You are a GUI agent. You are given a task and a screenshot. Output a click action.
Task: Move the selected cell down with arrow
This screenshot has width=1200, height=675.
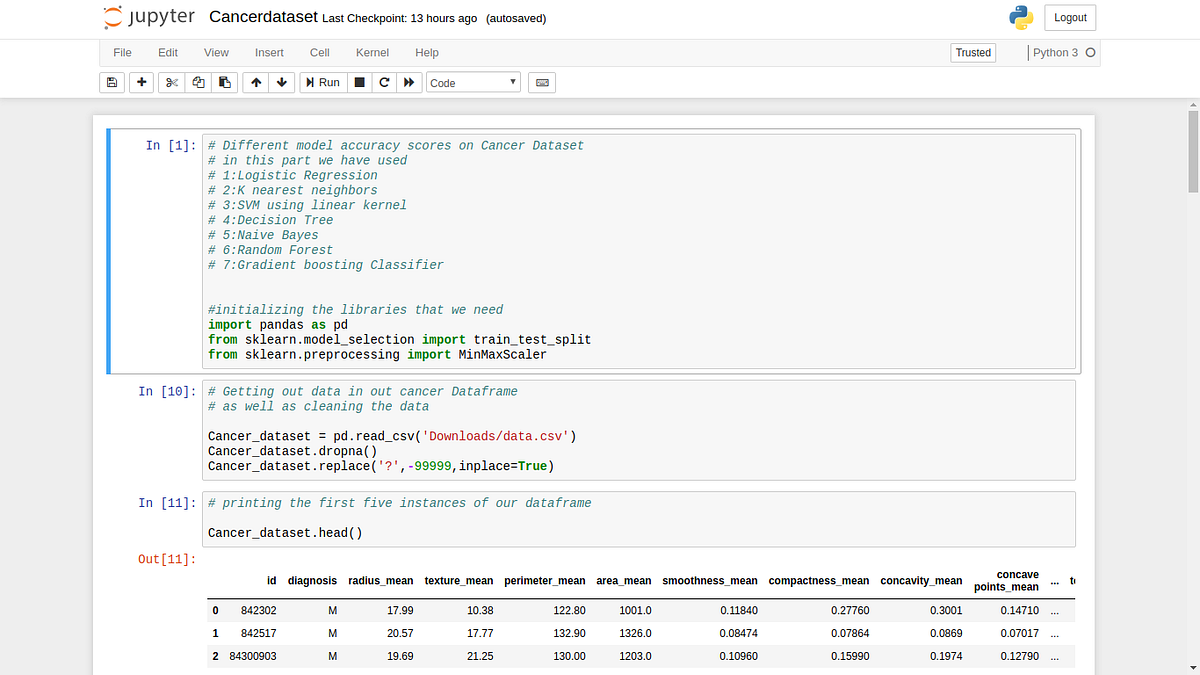coord(282,82)
